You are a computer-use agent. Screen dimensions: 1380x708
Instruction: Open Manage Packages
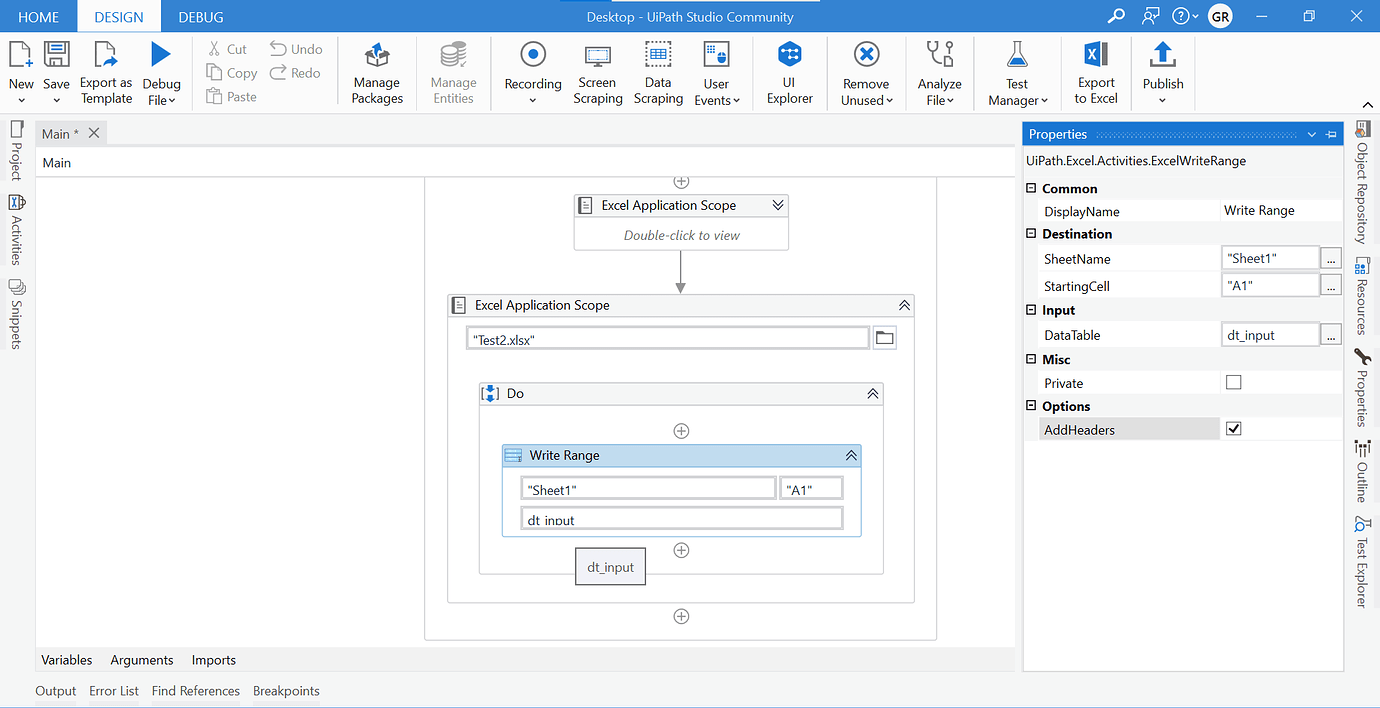pos(376,72)
